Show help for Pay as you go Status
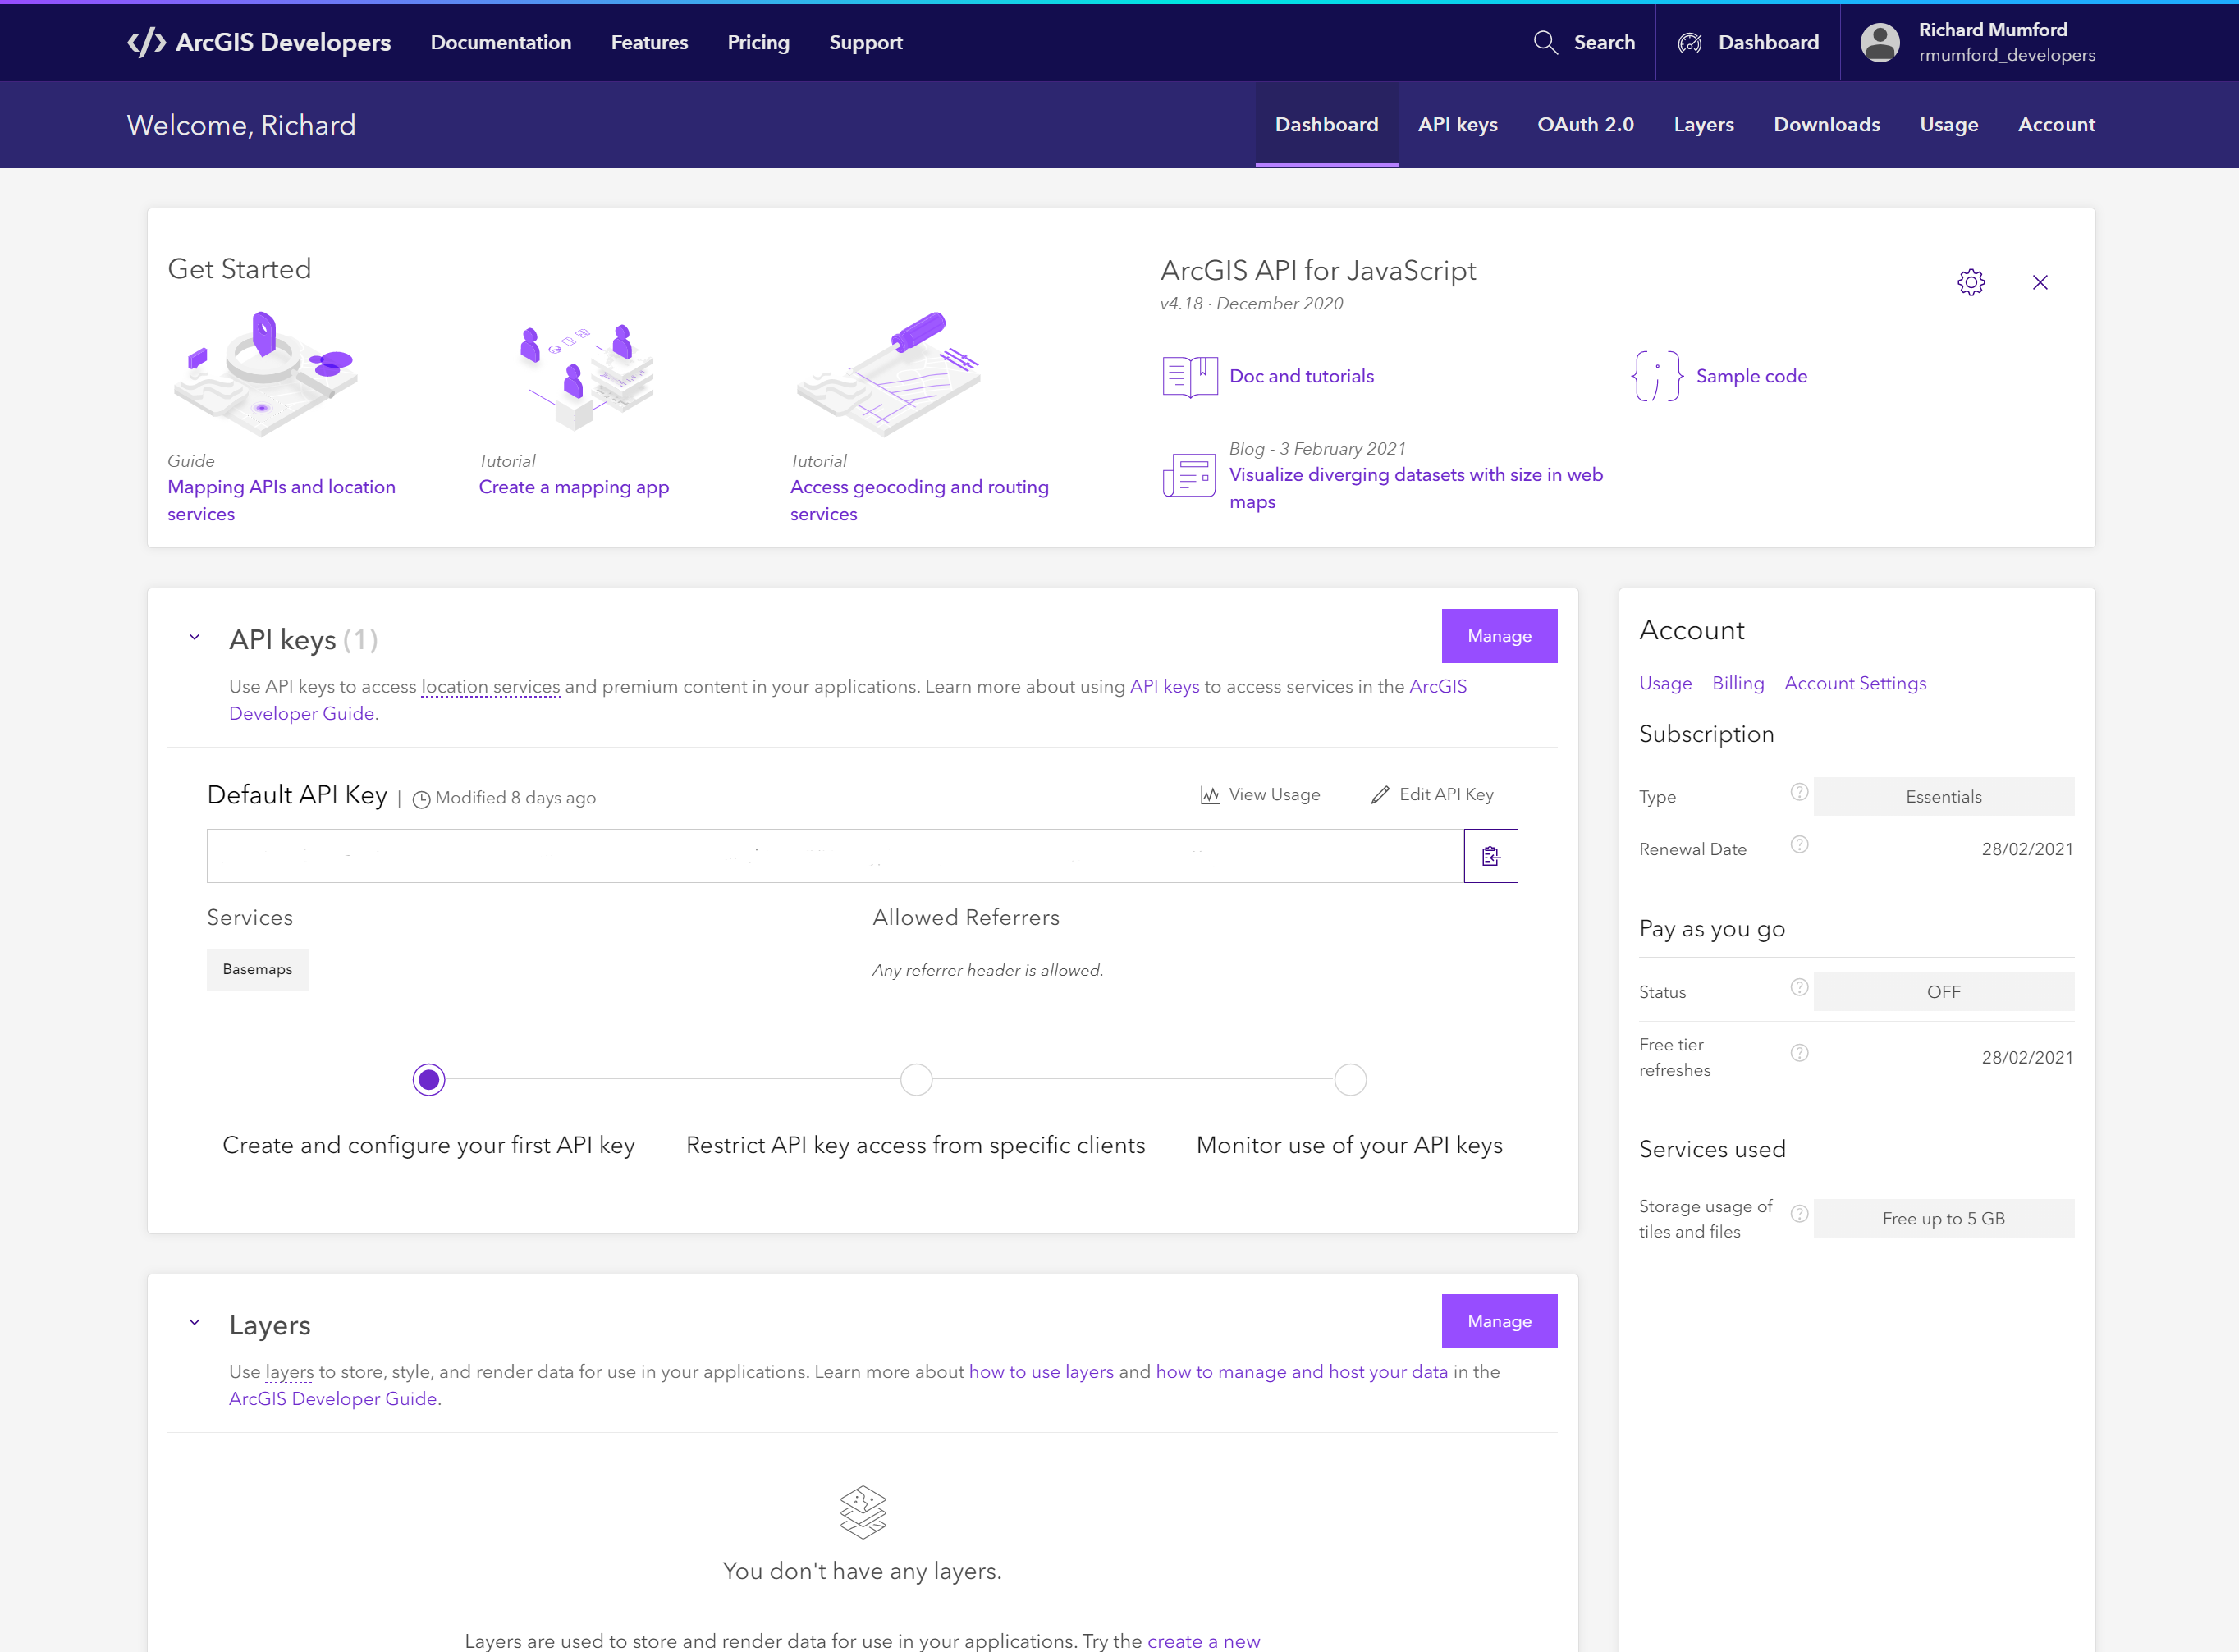2239x1652 pixels. coord(1799,988)
